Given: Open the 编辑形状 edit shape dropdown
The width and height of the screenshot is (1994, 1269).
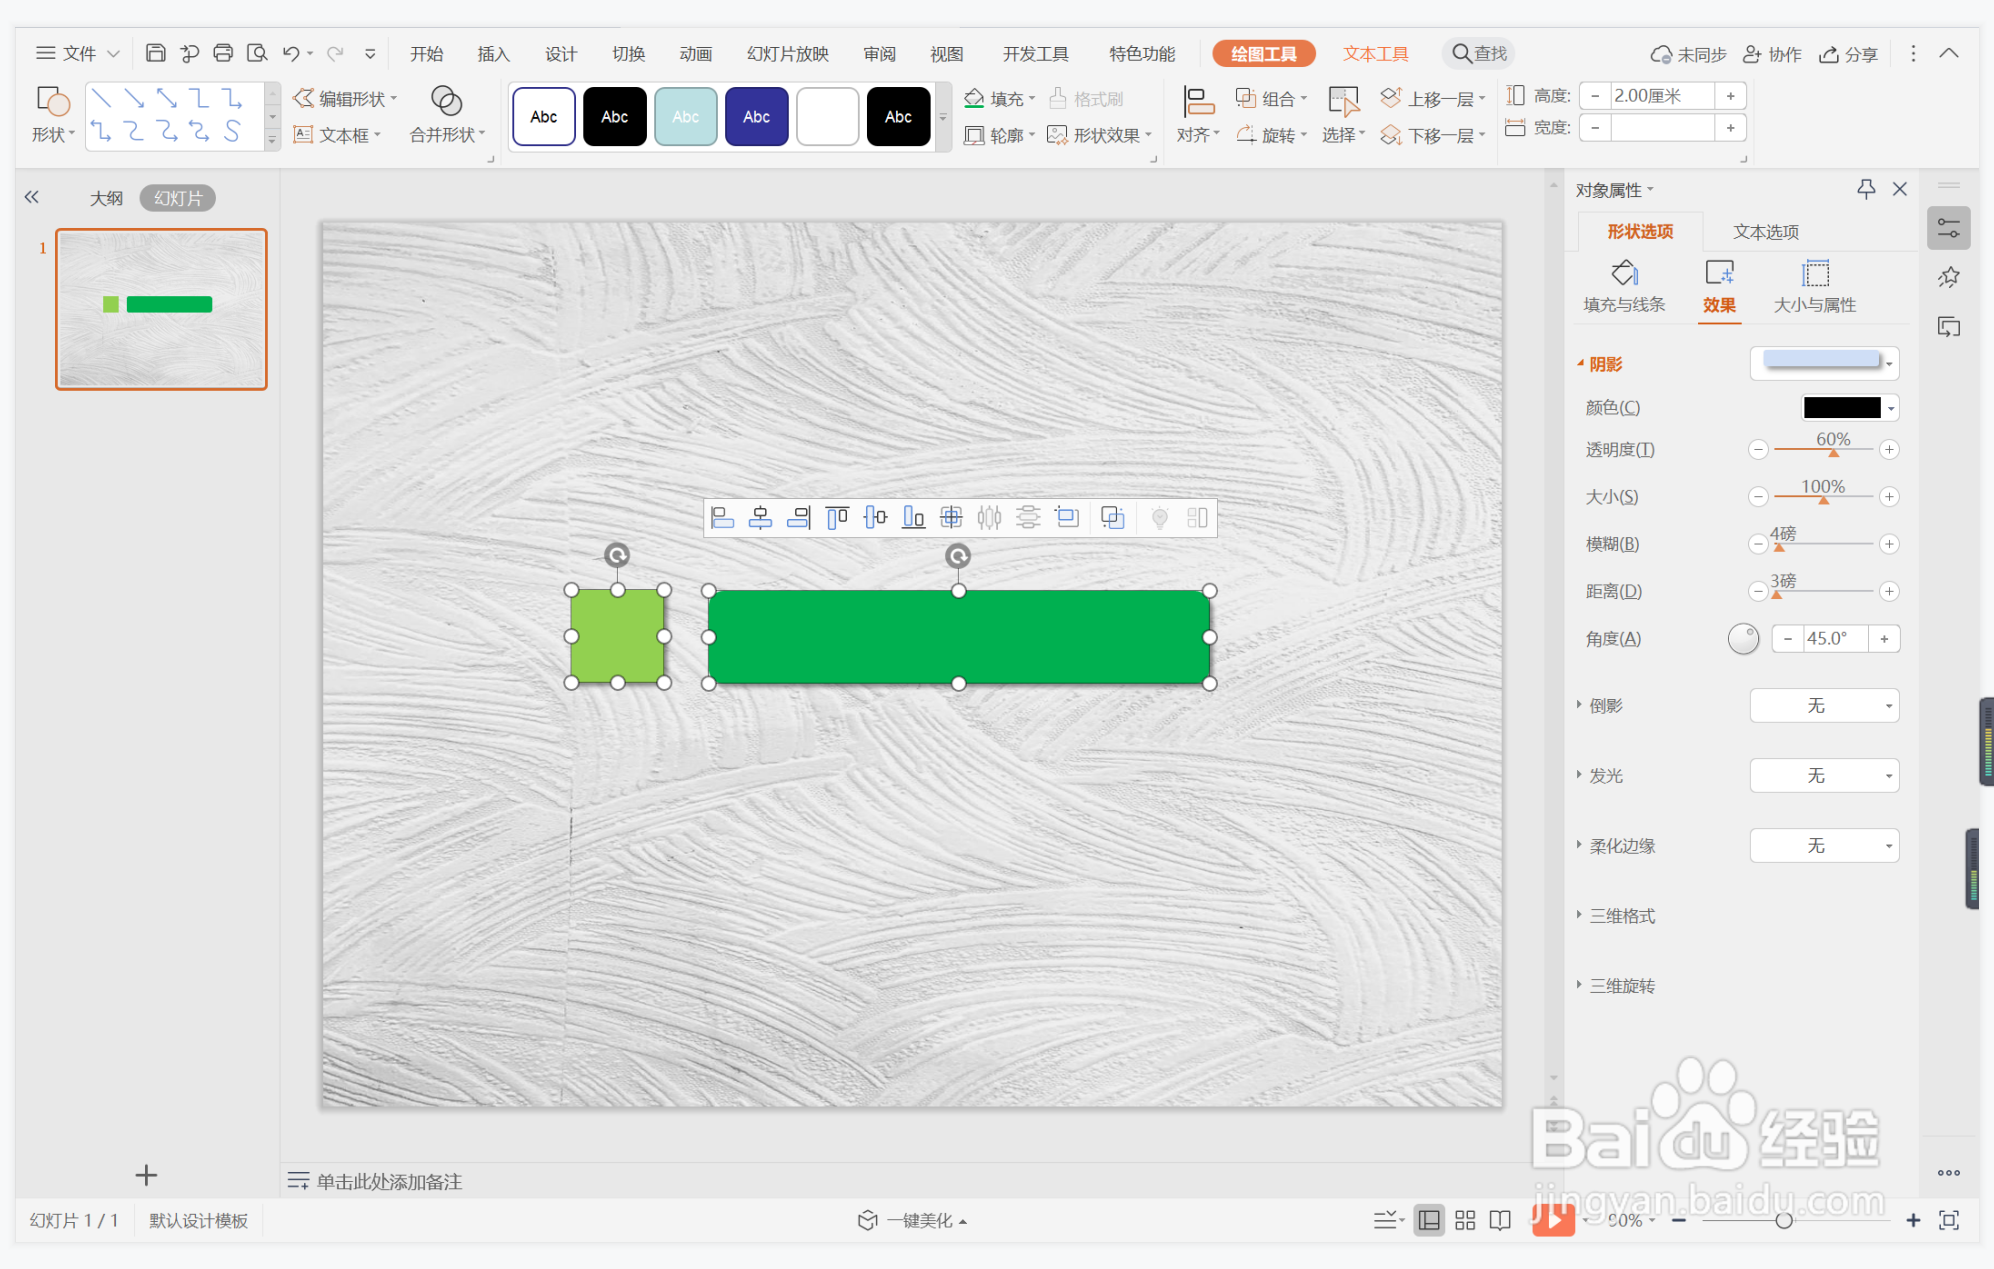Looking at the screenshot, I should coord(345,98).
